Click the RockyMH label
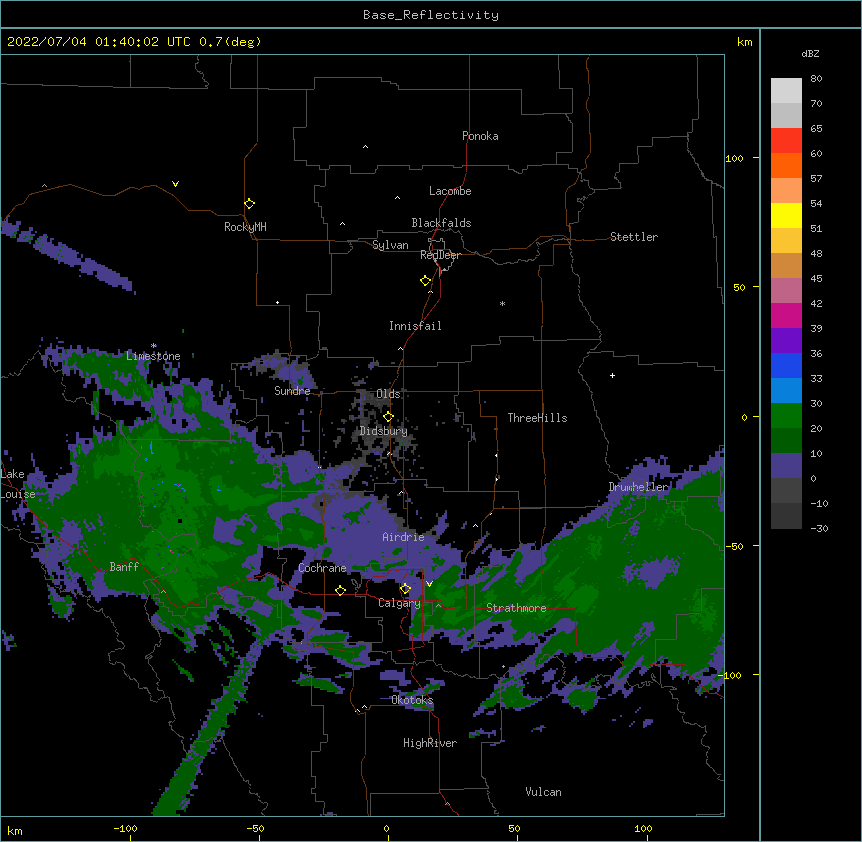 pos(245,227)
